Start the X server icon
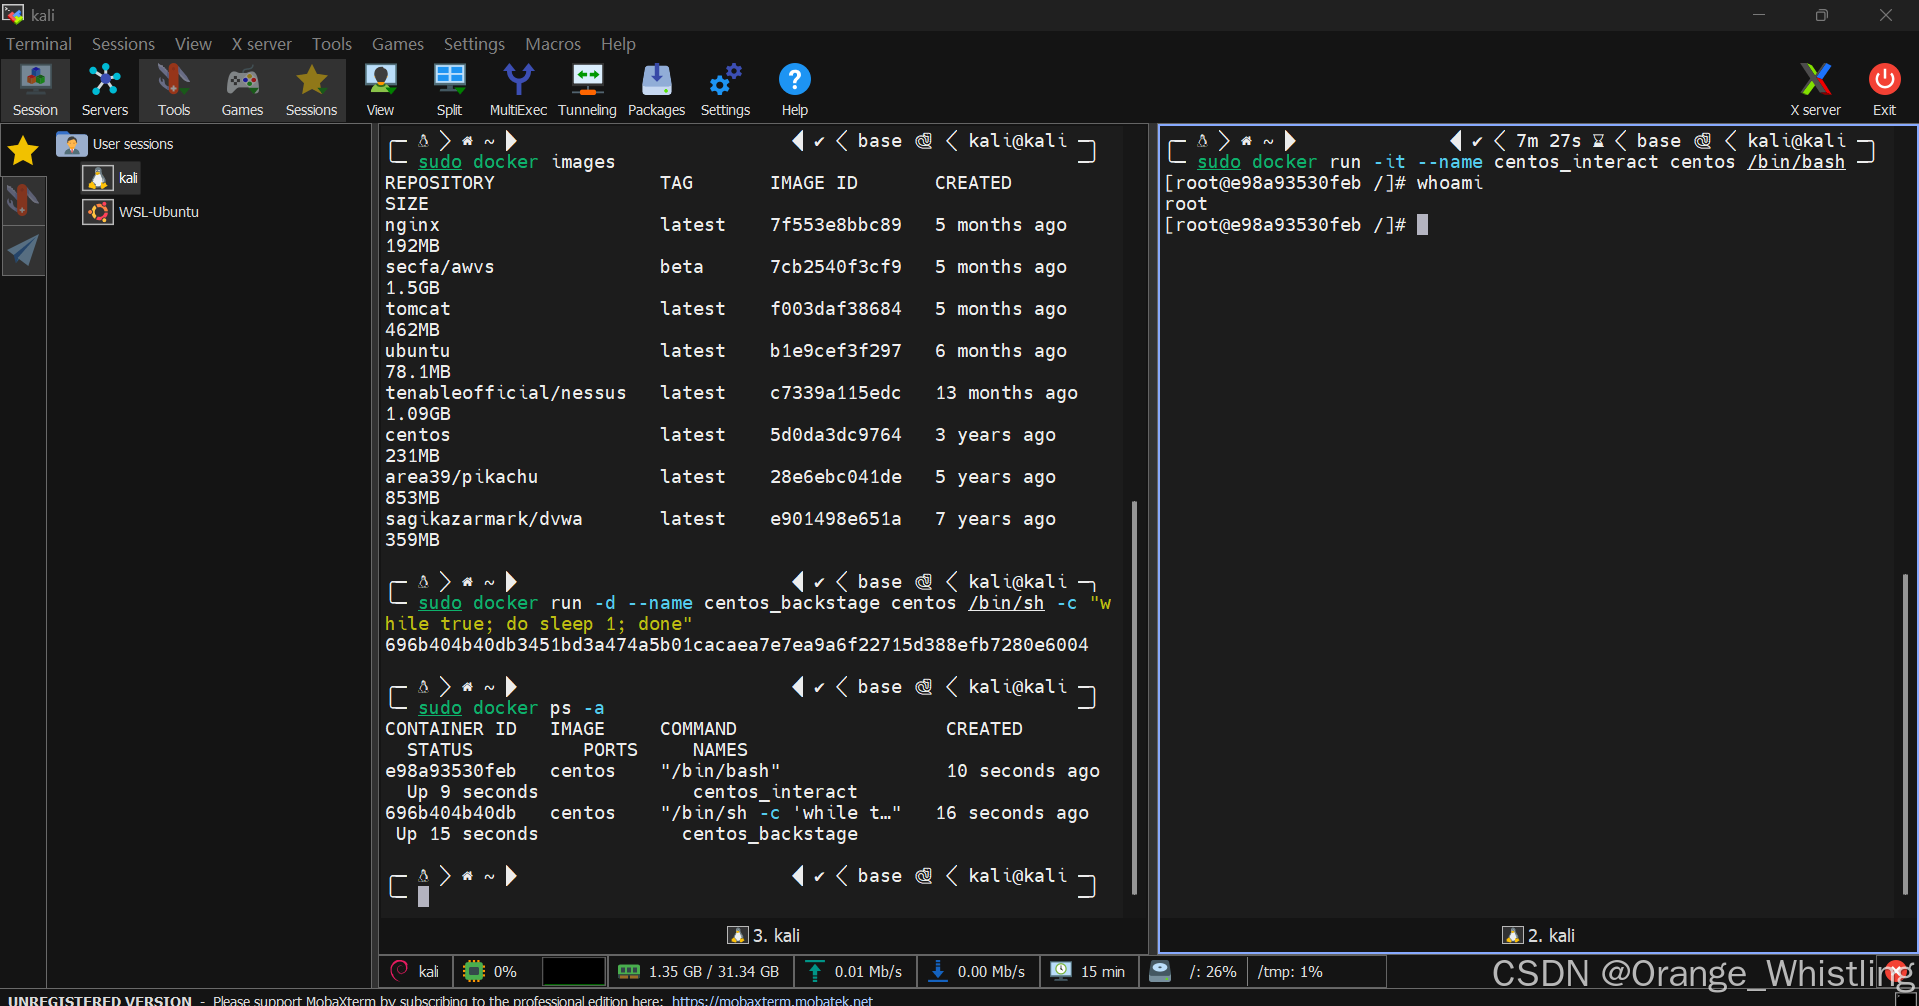The width and height of the screenshot is (1919, 1006). point(1815,90)
